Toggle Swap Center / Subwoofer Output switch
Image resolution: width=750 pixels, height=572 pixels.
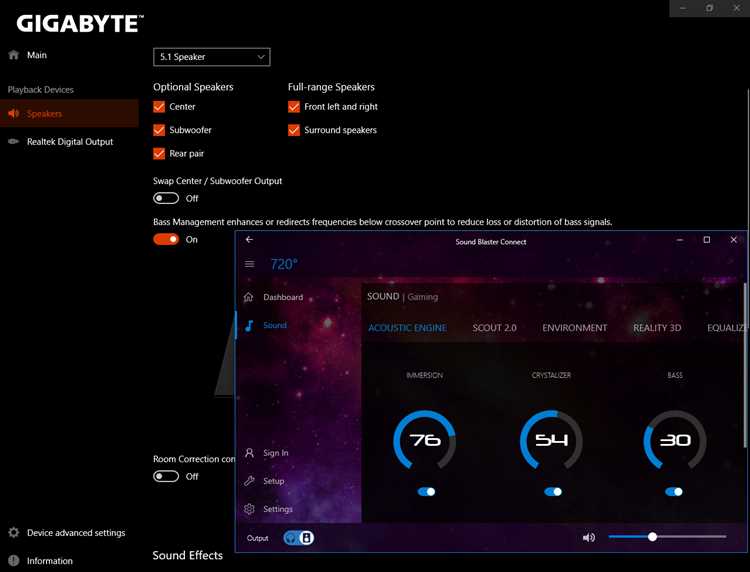coord(166,198)
